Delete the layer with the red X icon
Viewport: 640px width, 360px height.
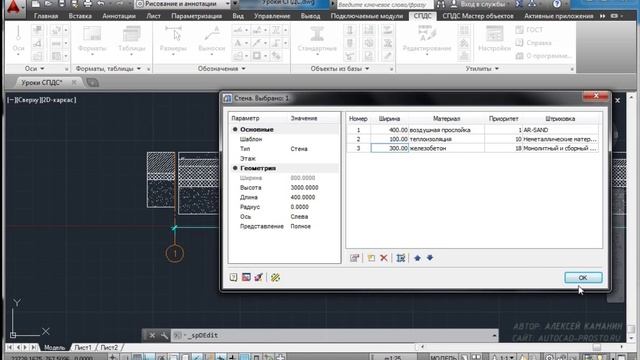[384, 258]
